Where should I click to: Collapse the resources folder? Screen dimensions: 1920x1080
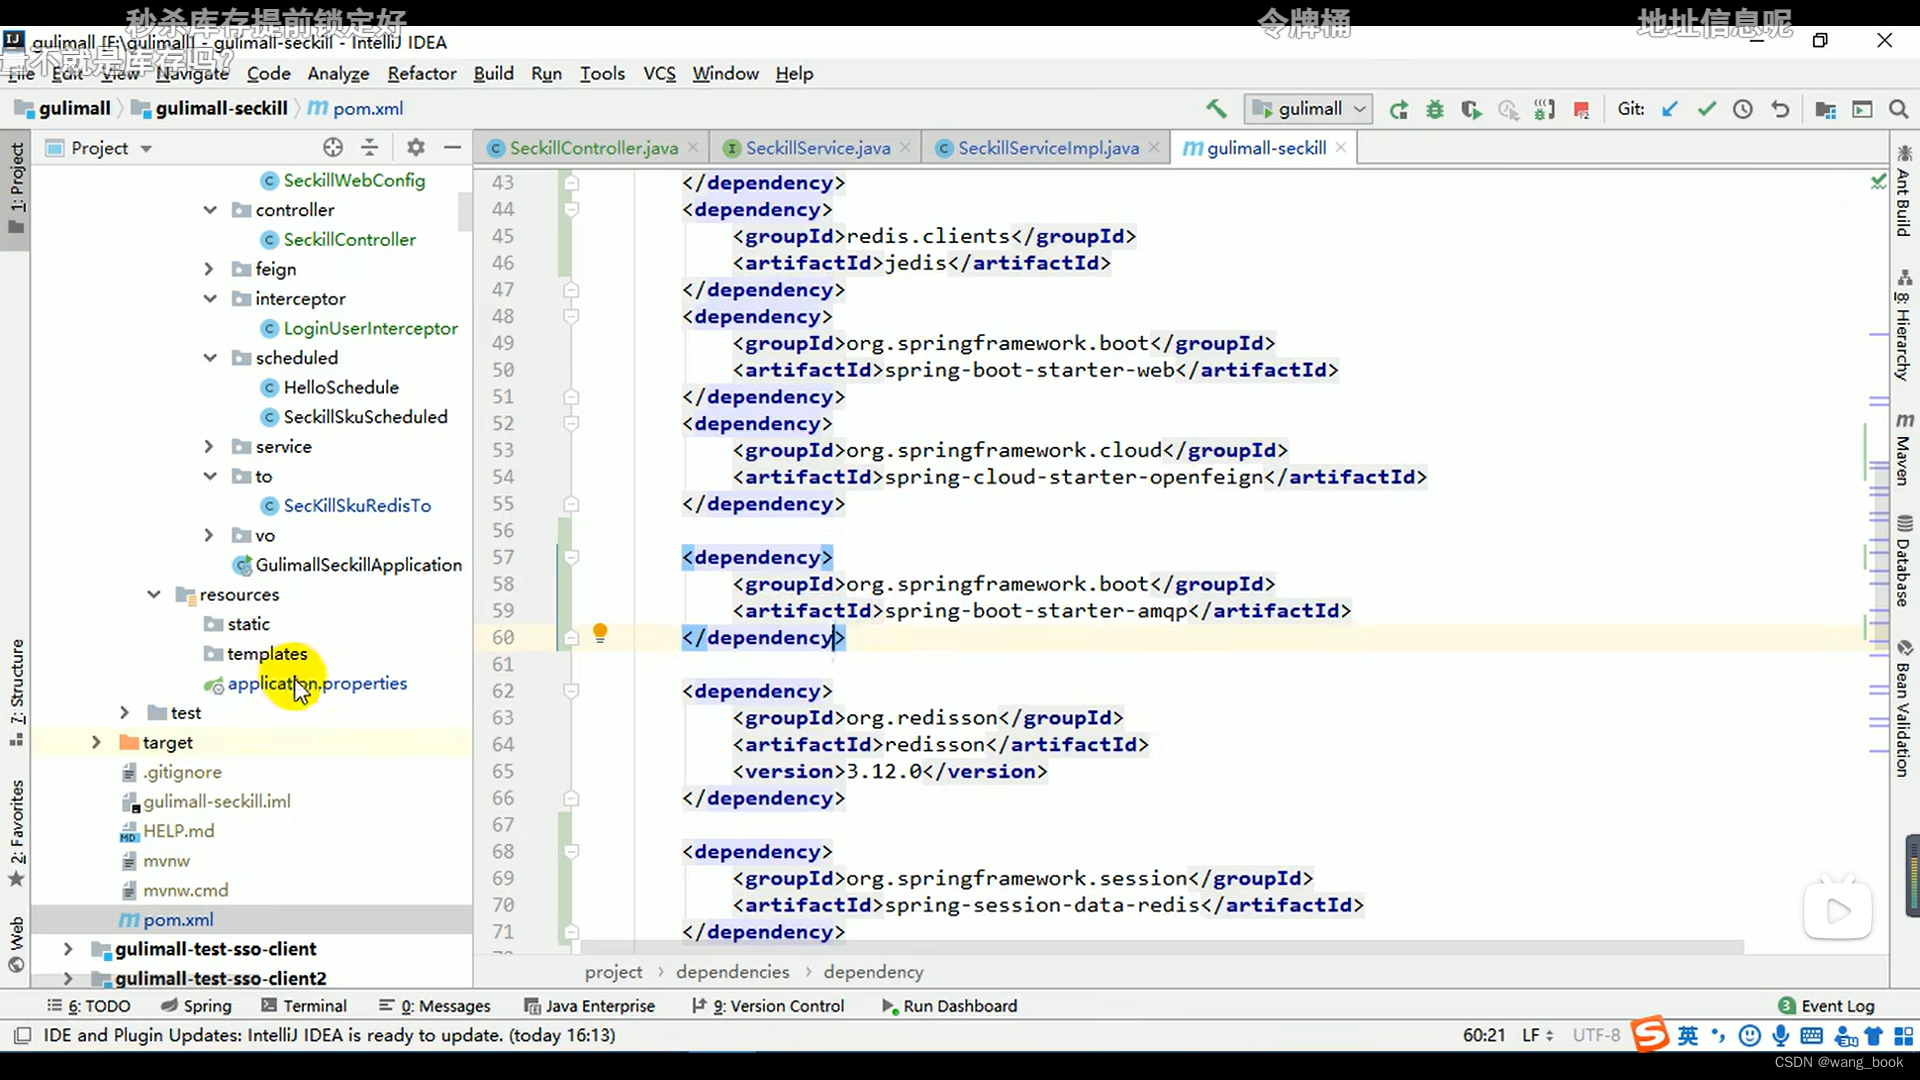tap(154, 594)
